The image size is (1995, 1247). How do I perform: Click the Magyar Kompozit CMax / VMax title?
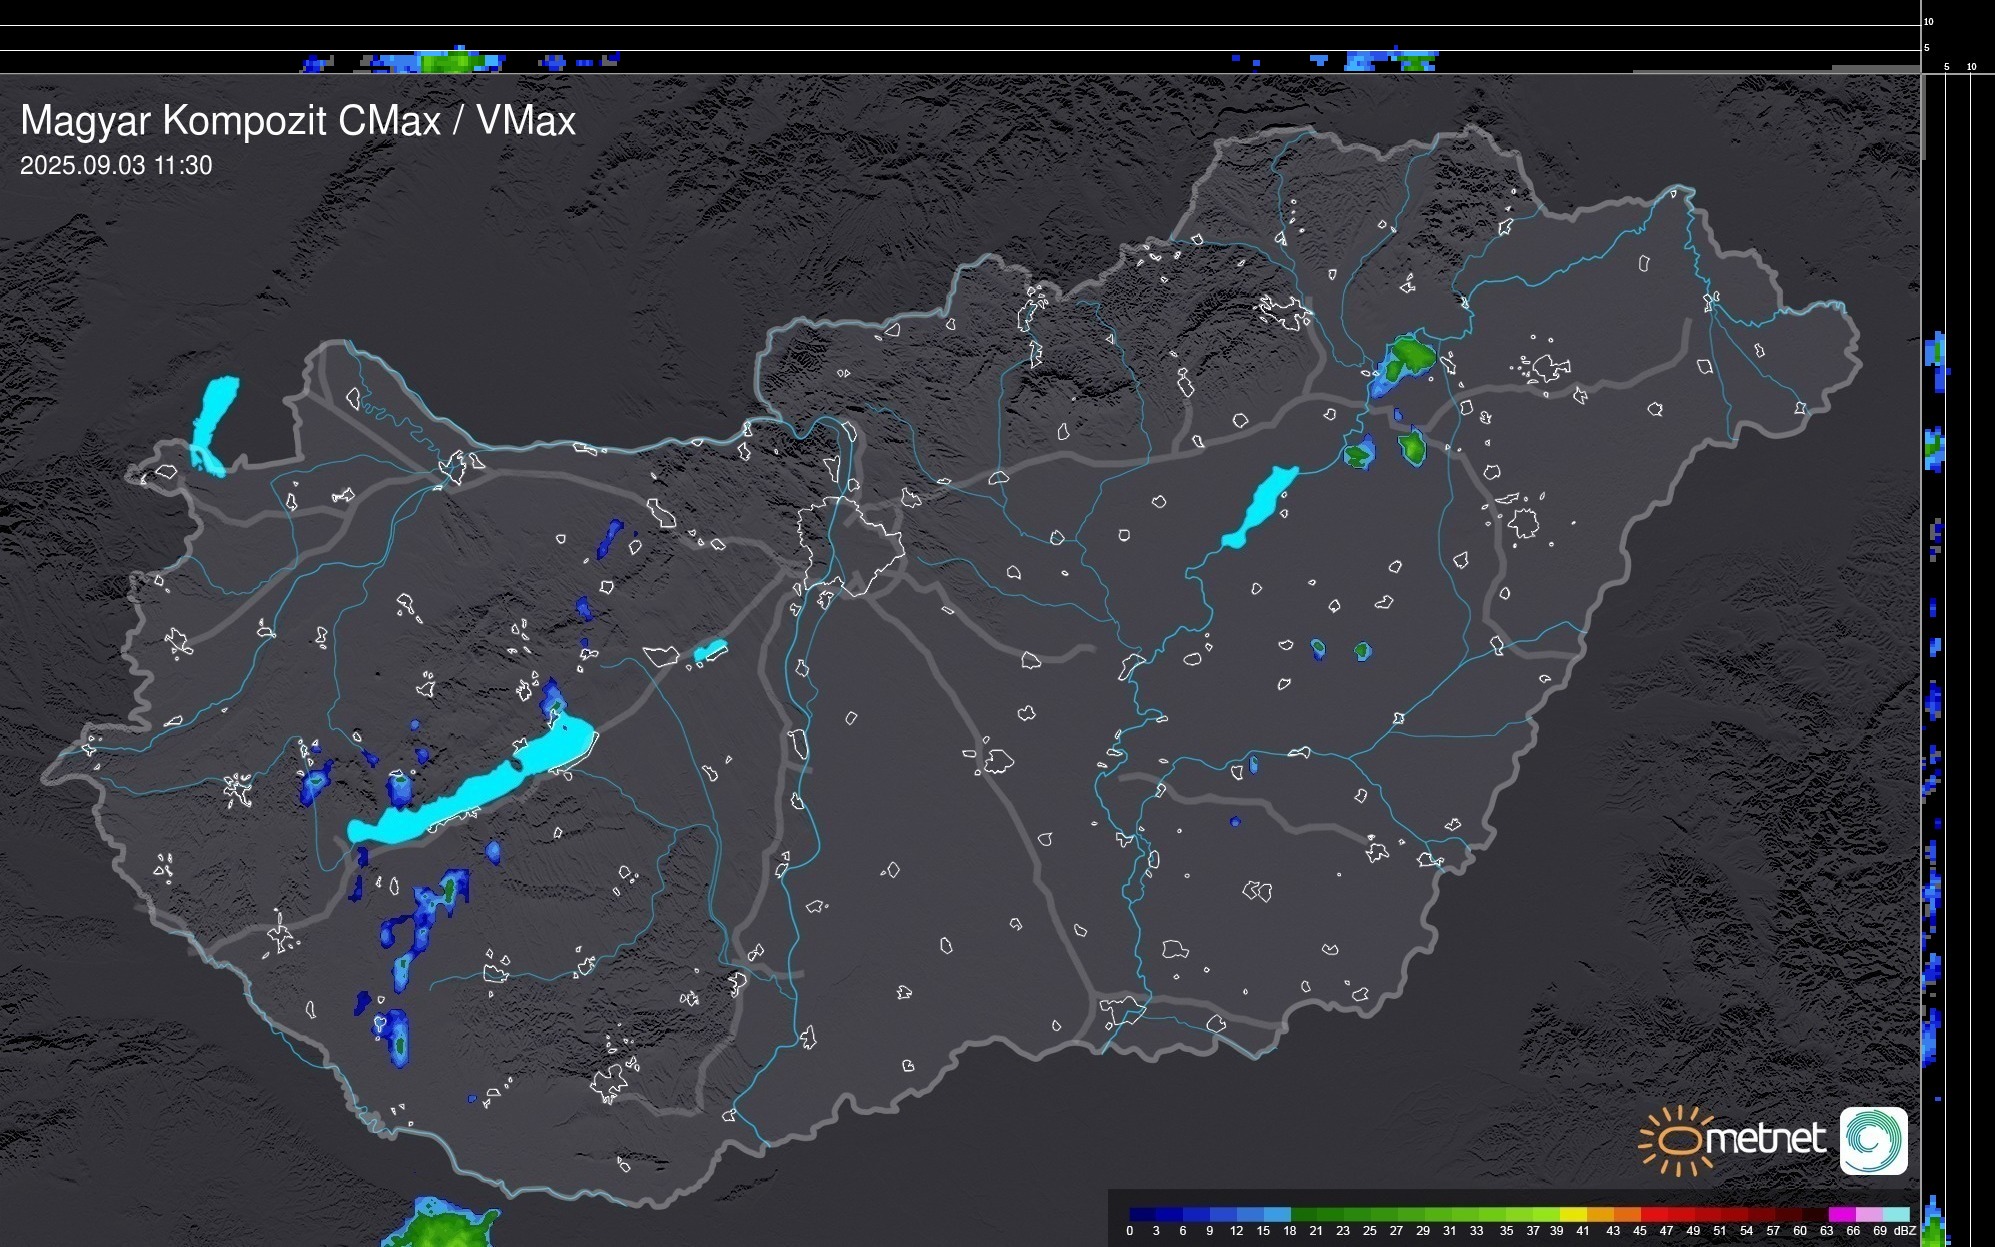[298, 120]
